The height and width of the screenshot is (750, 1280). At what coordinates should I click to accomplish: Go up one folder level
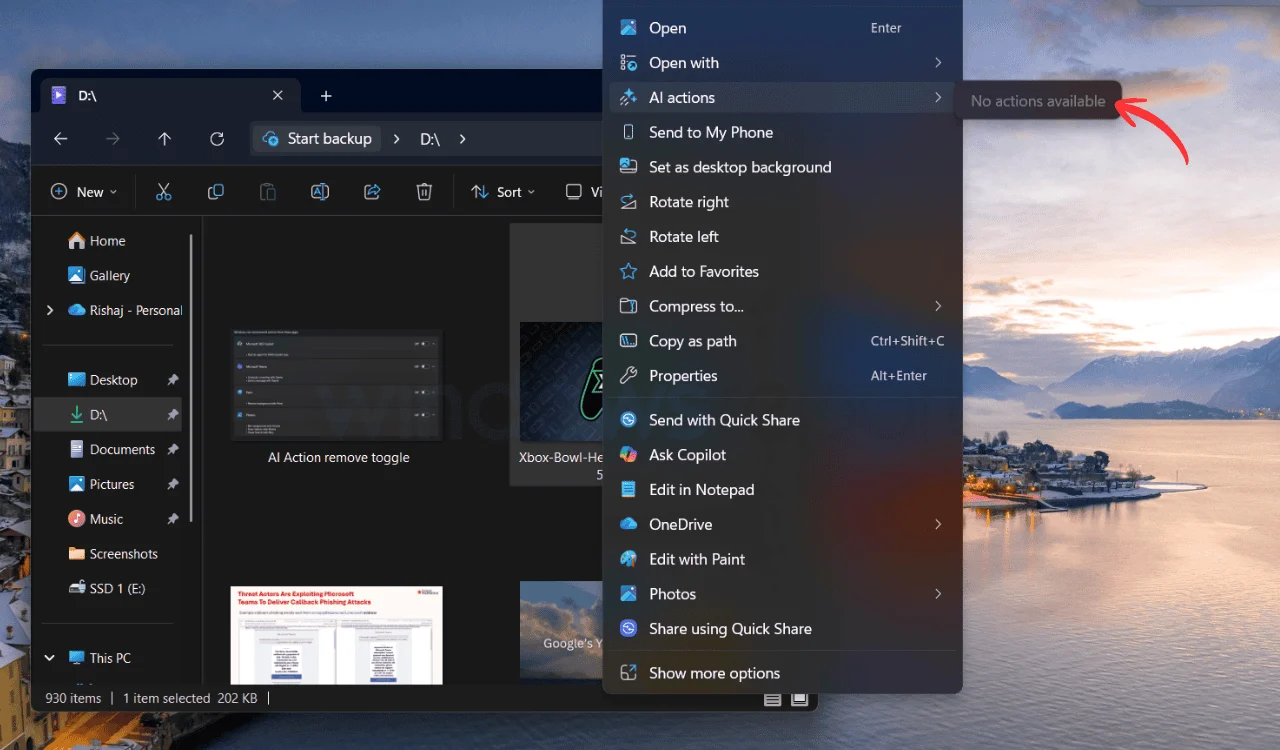point(165,139)
